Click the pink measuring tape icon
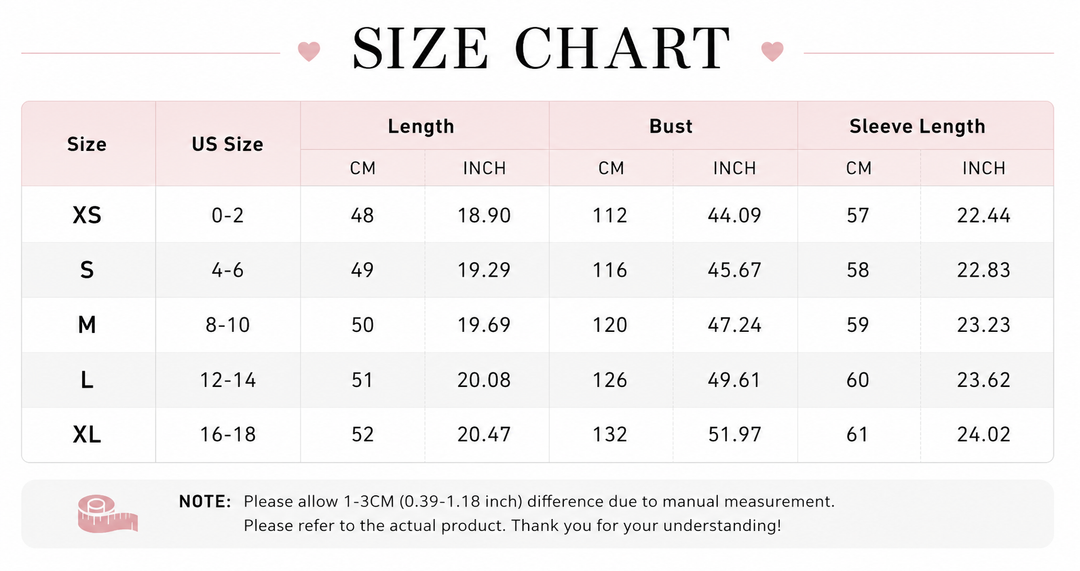 [107, 515]
